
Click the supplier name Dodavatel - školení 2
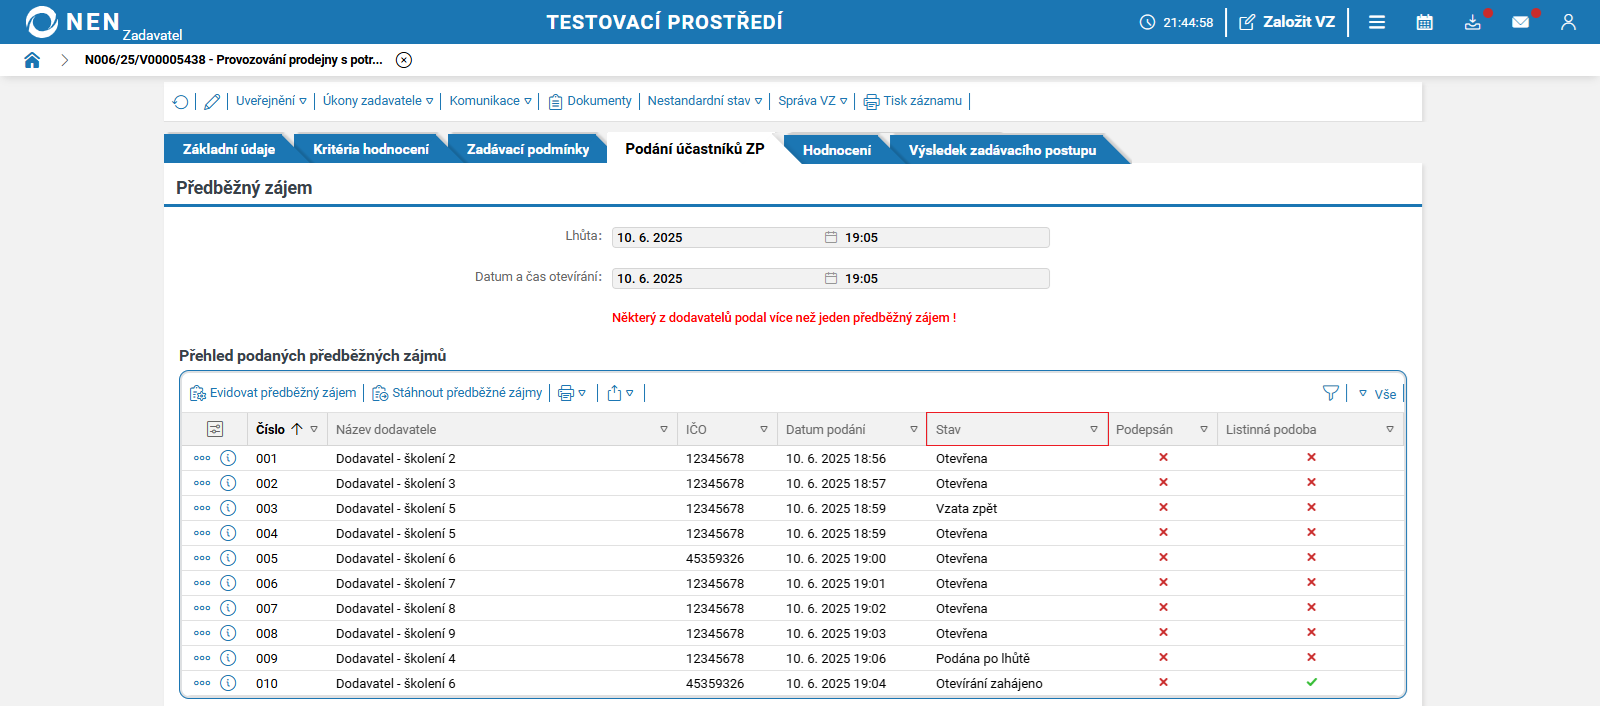[396, 459]
